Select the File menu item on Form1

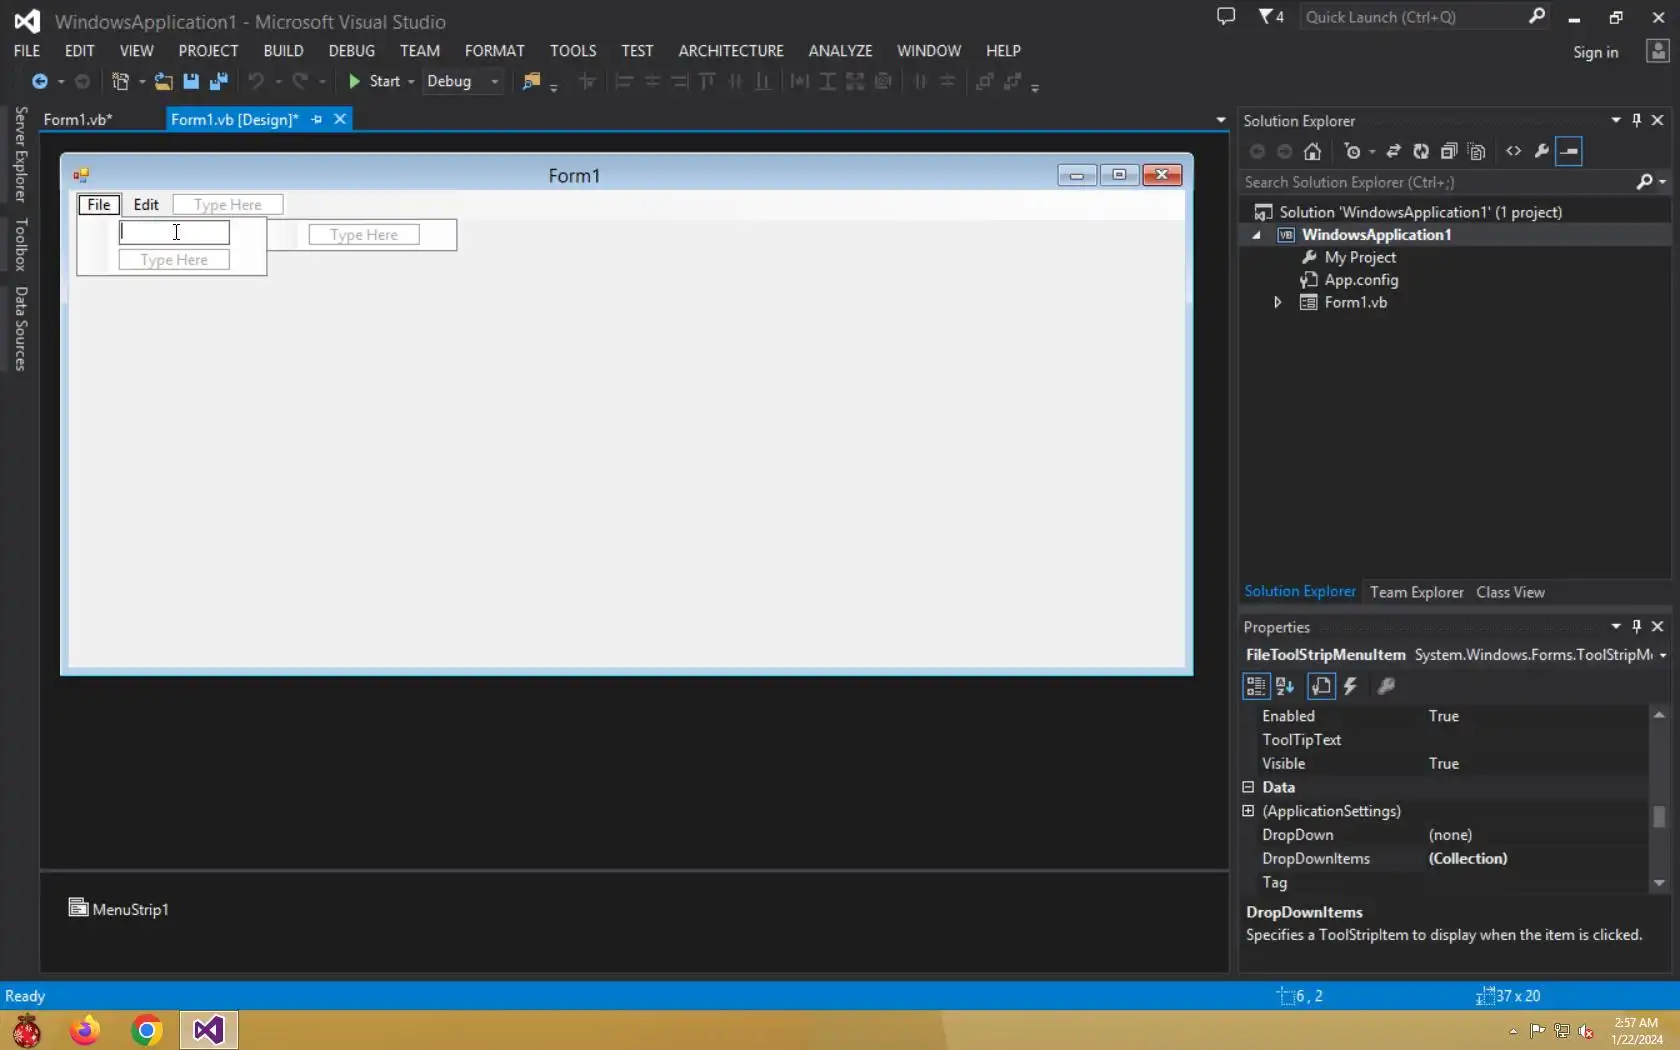click(99, 204)
